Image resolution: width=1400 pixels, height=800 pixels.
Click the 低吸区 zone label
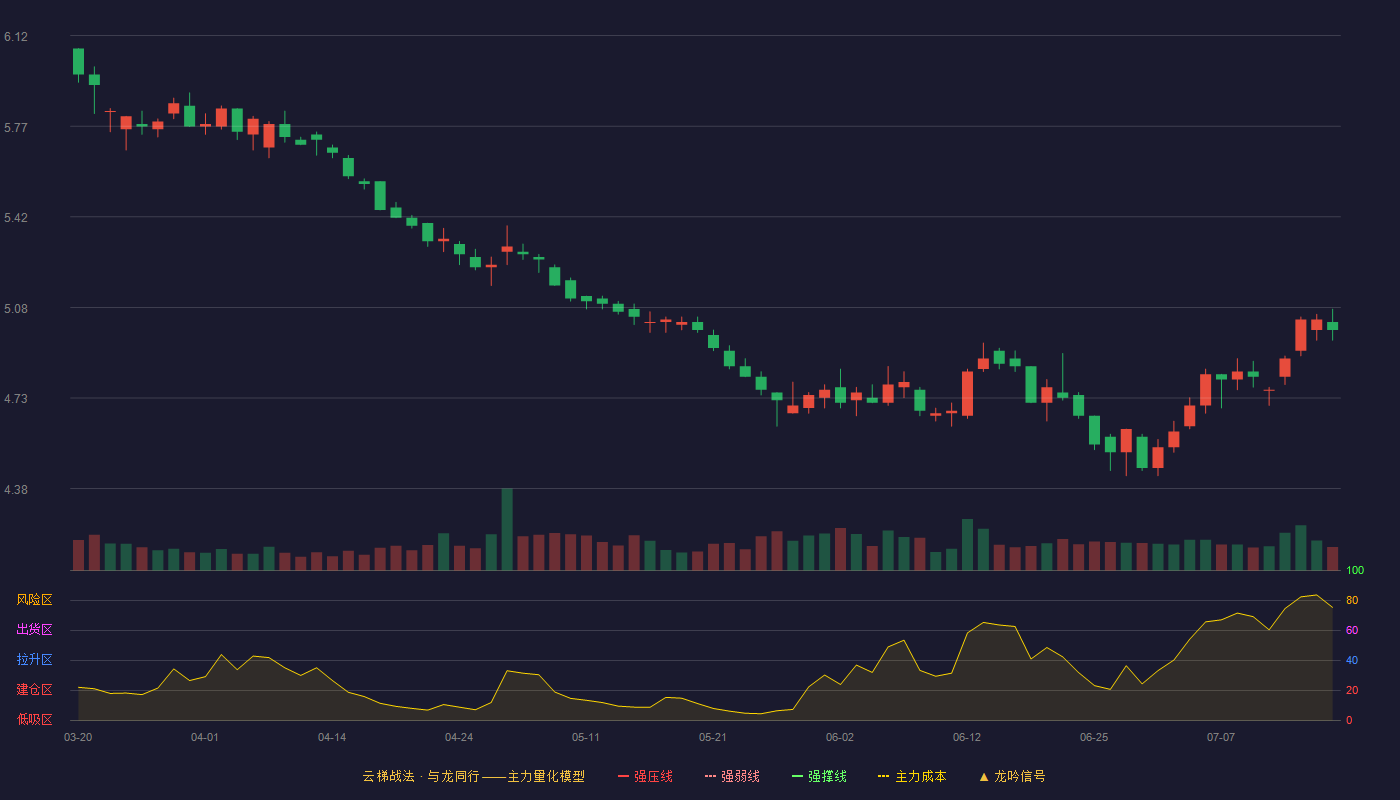[x=34, y=720]
